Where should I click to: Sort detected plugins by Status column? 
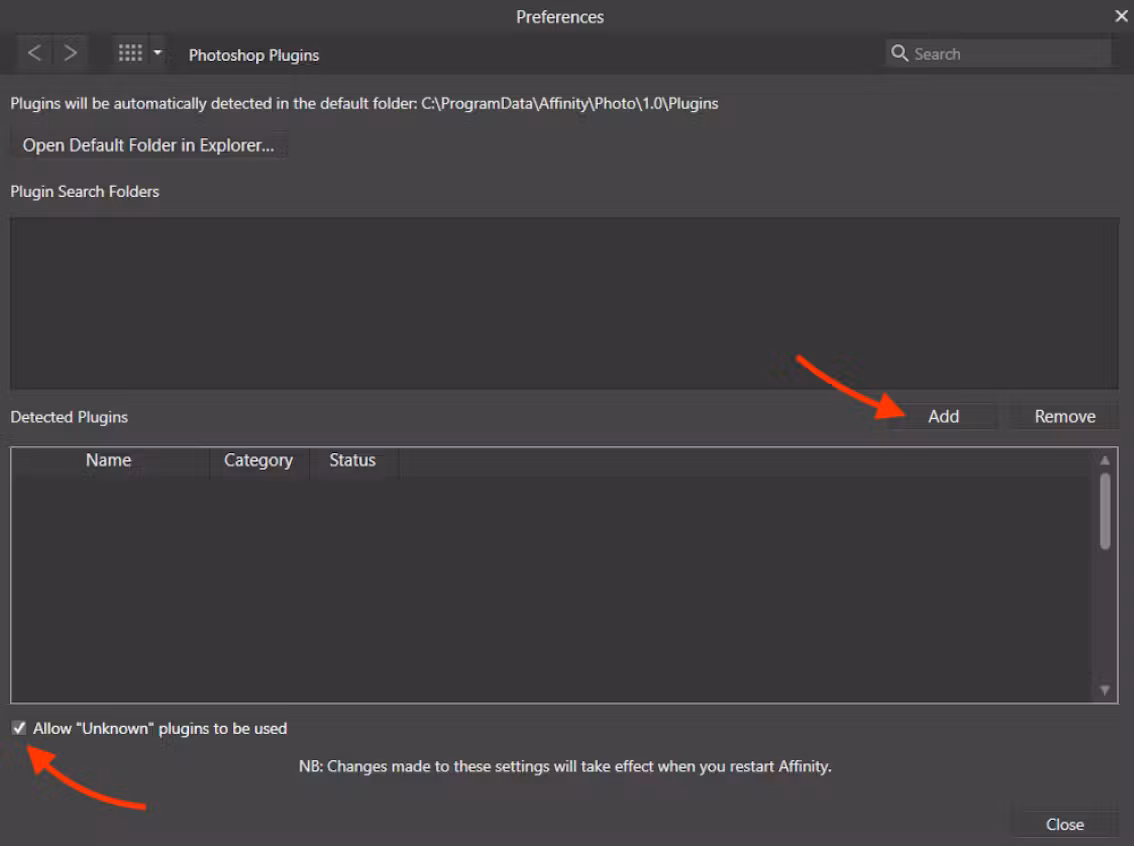tap(353, 461)
